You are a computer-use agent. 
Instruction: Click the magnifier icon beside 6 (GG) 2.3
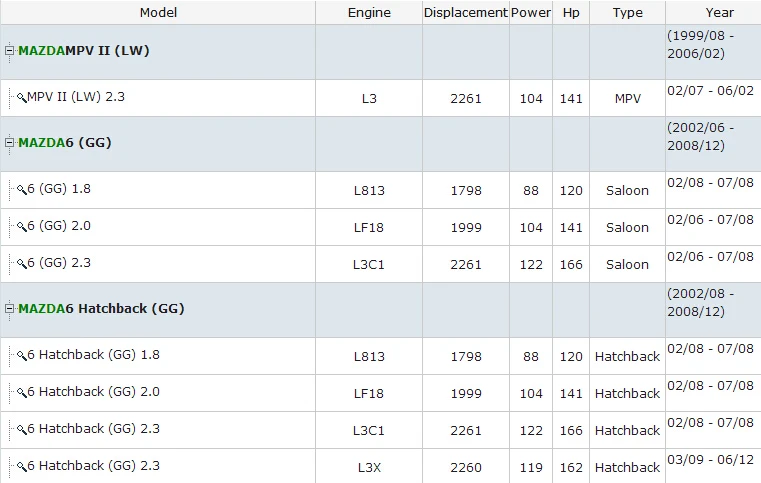pyautogui.click(x=22, y=263)
